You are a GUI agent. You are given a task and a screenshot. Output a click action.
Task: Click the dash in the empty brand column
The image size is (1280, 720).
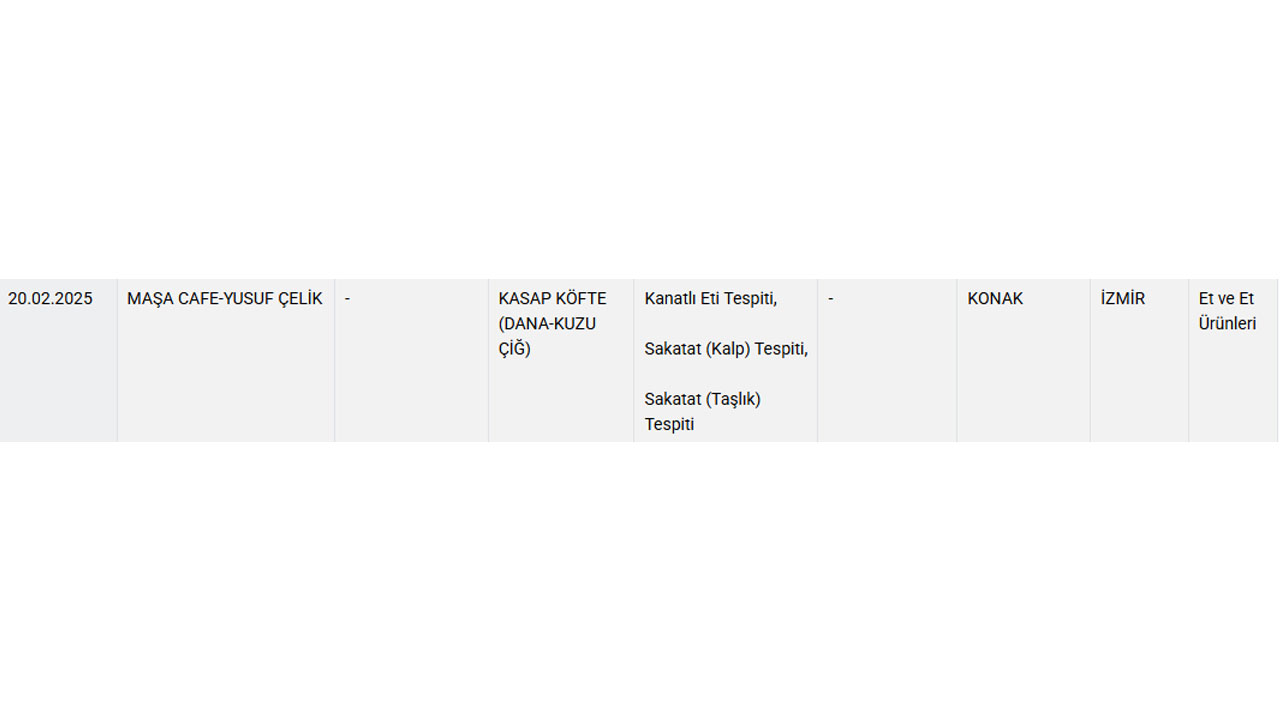point(347,298)
